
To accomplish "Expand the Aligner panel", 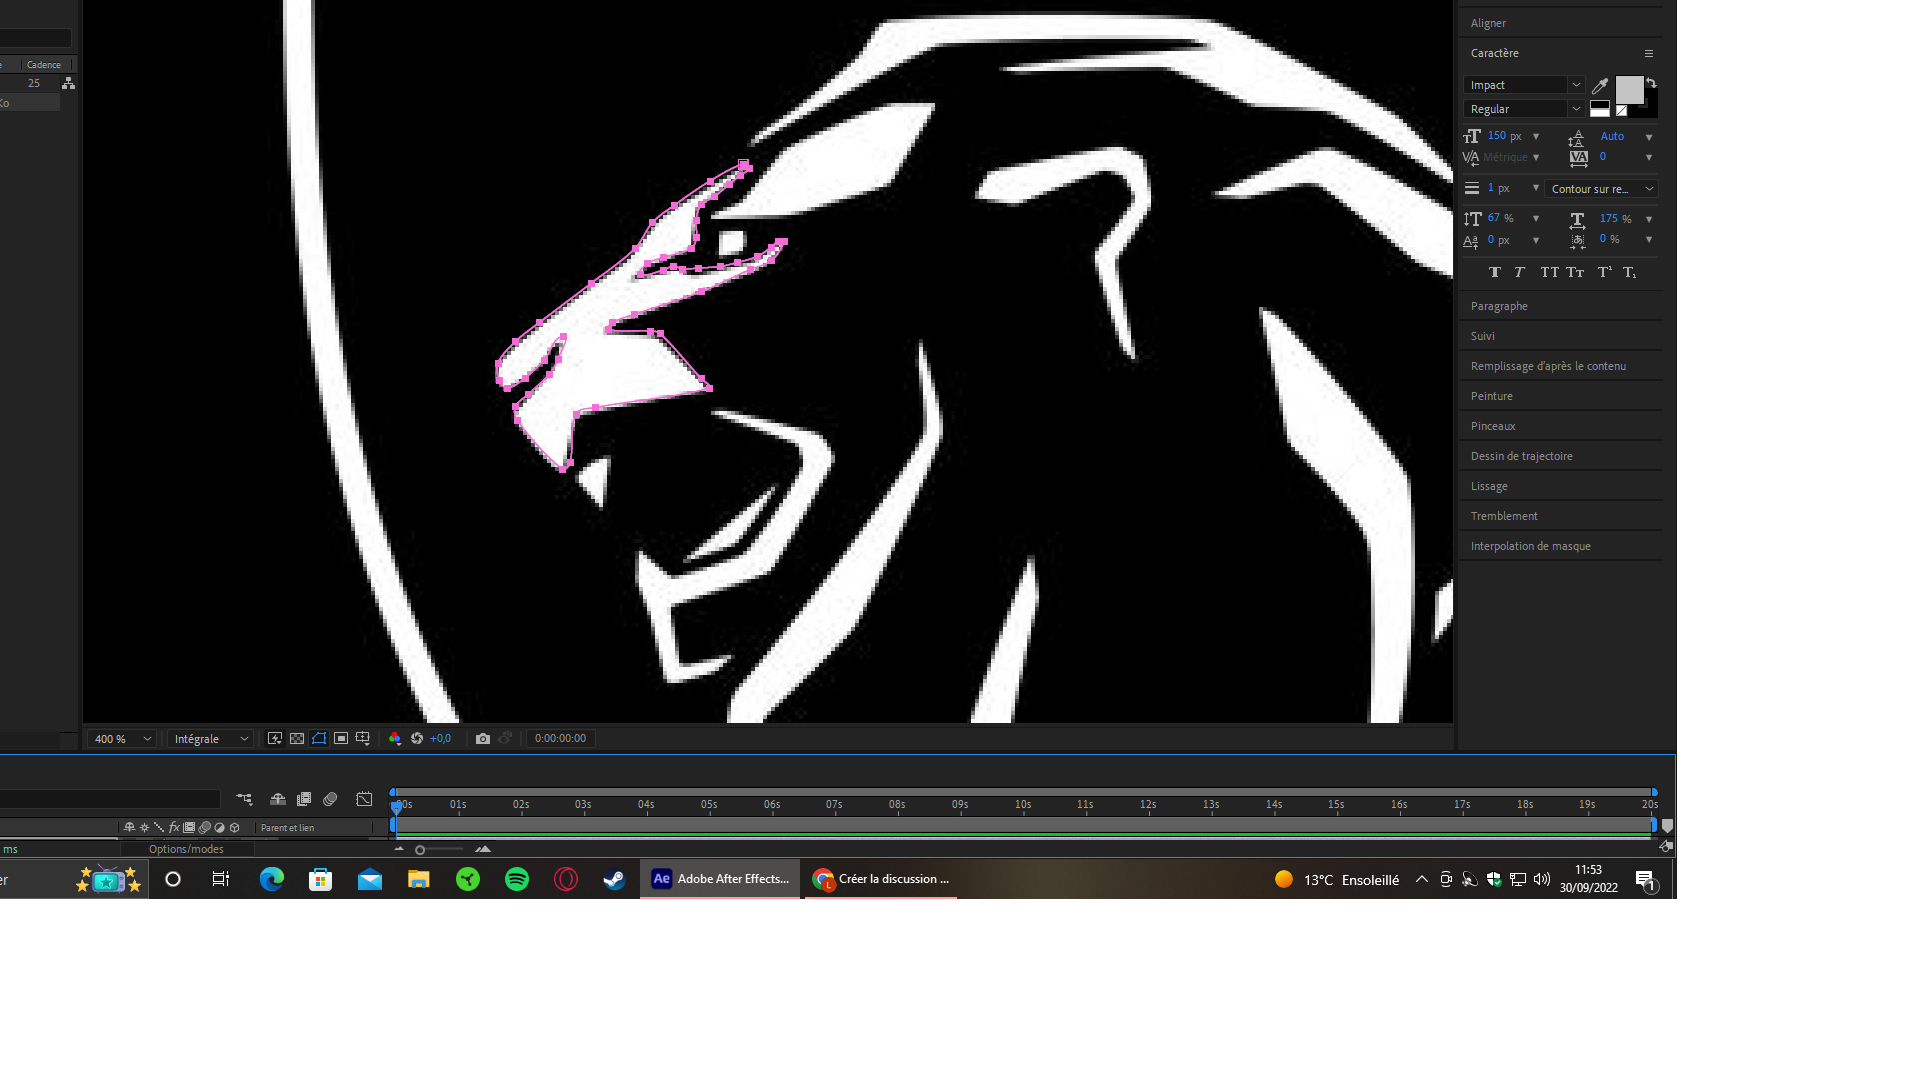I will tap(1488, 23).
